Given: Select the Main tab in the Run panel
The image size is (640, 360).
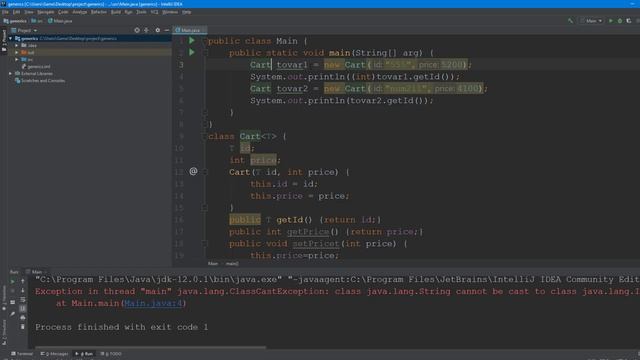Looking at the screenshot, I should (x=37, y=271).
